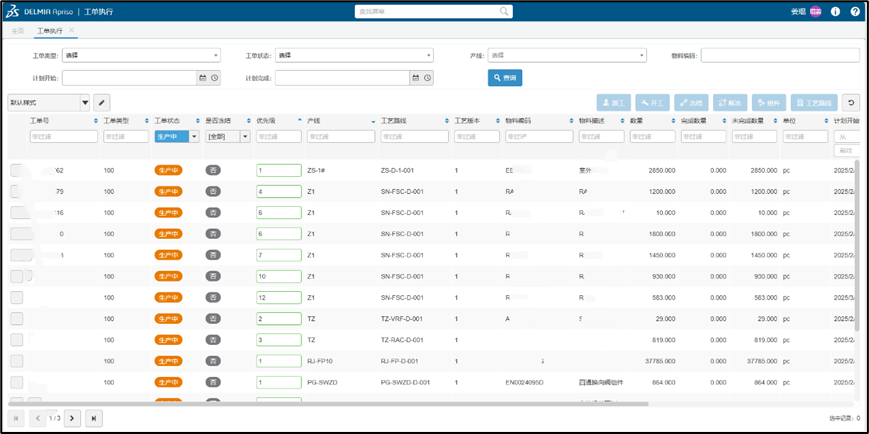Image resolution: width=869 pixels, height=434 pixels.
Task: Open the 工单状态 filter dropdown at top
Action: click(x=354, y=55)
